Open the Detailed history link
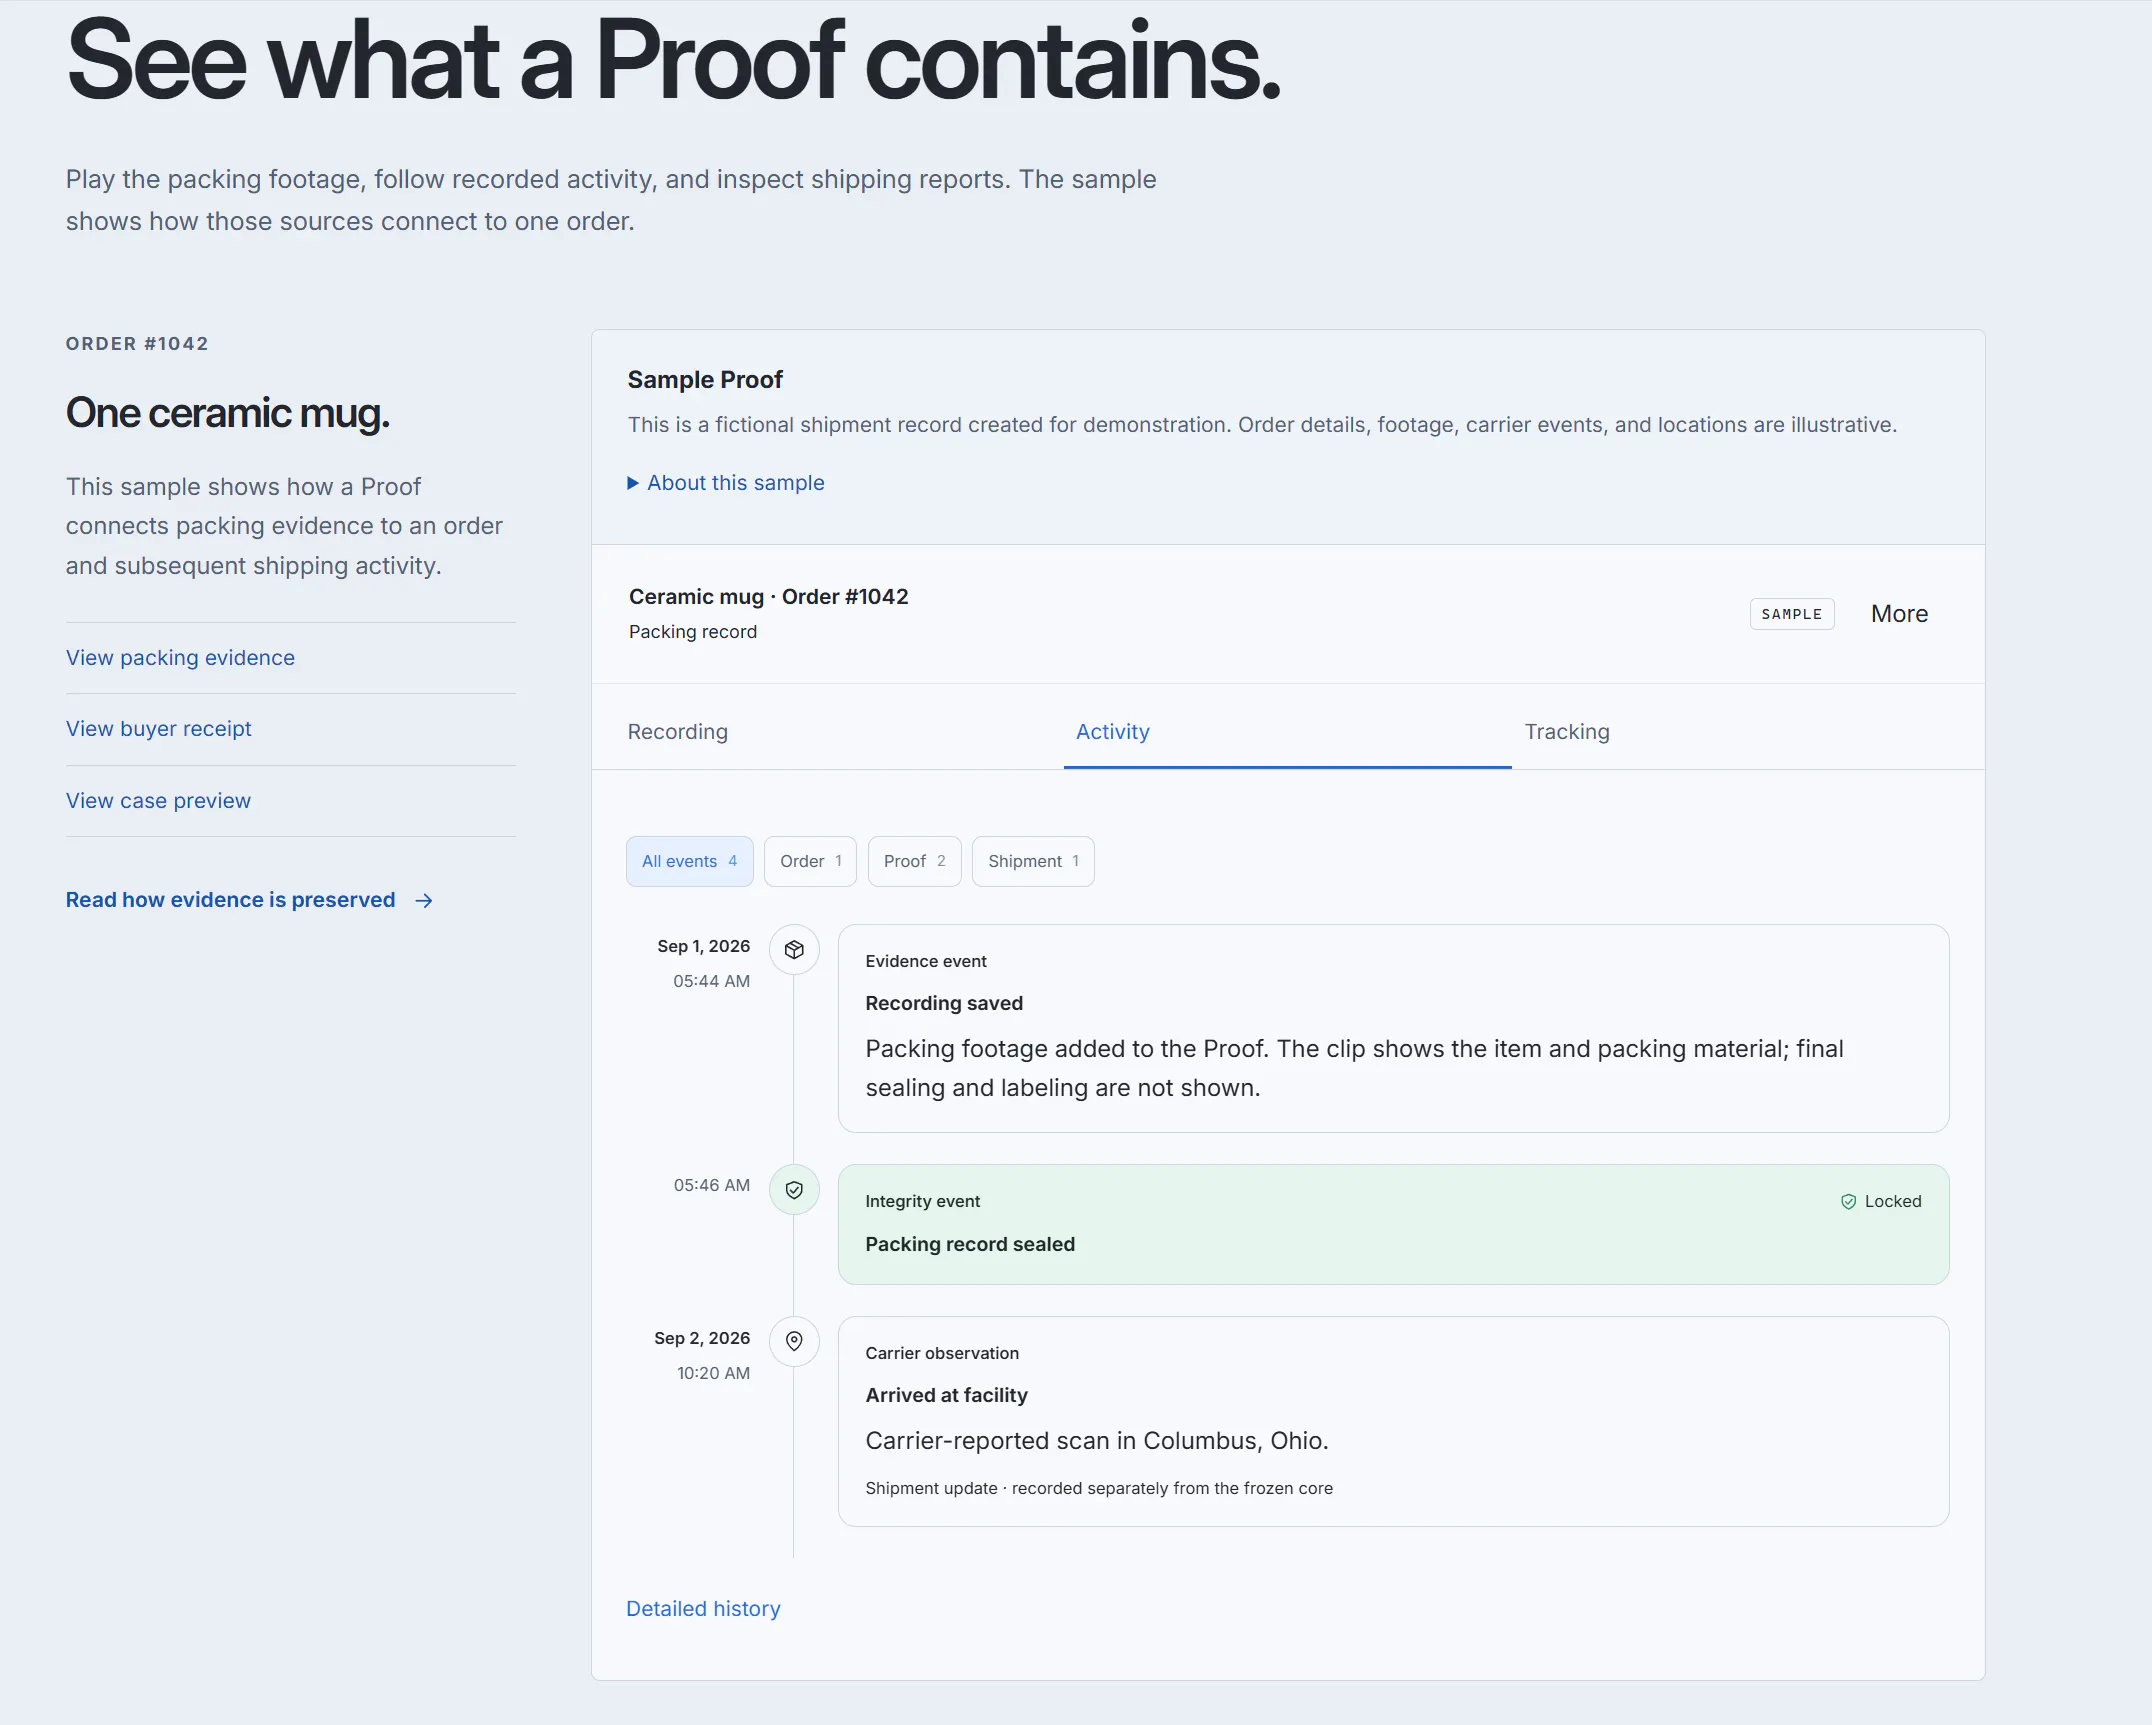Viewport: 2152px width, 1725px height. [x=703, y=1609]
